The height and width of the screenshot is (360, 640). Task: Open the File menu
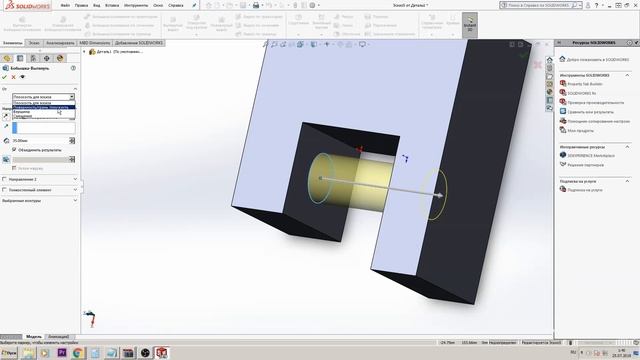coord(65,6)
